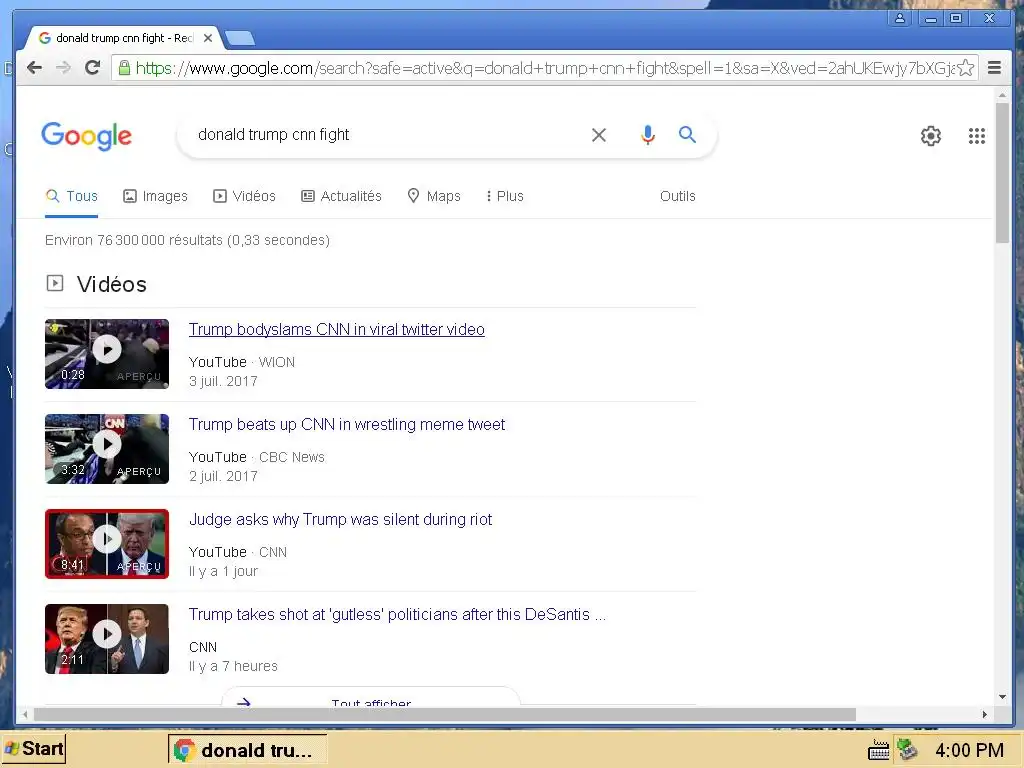
Task: Click the Environ 76 300 000 résultats text
Action: pyautogui.click(x=187, y=240)
